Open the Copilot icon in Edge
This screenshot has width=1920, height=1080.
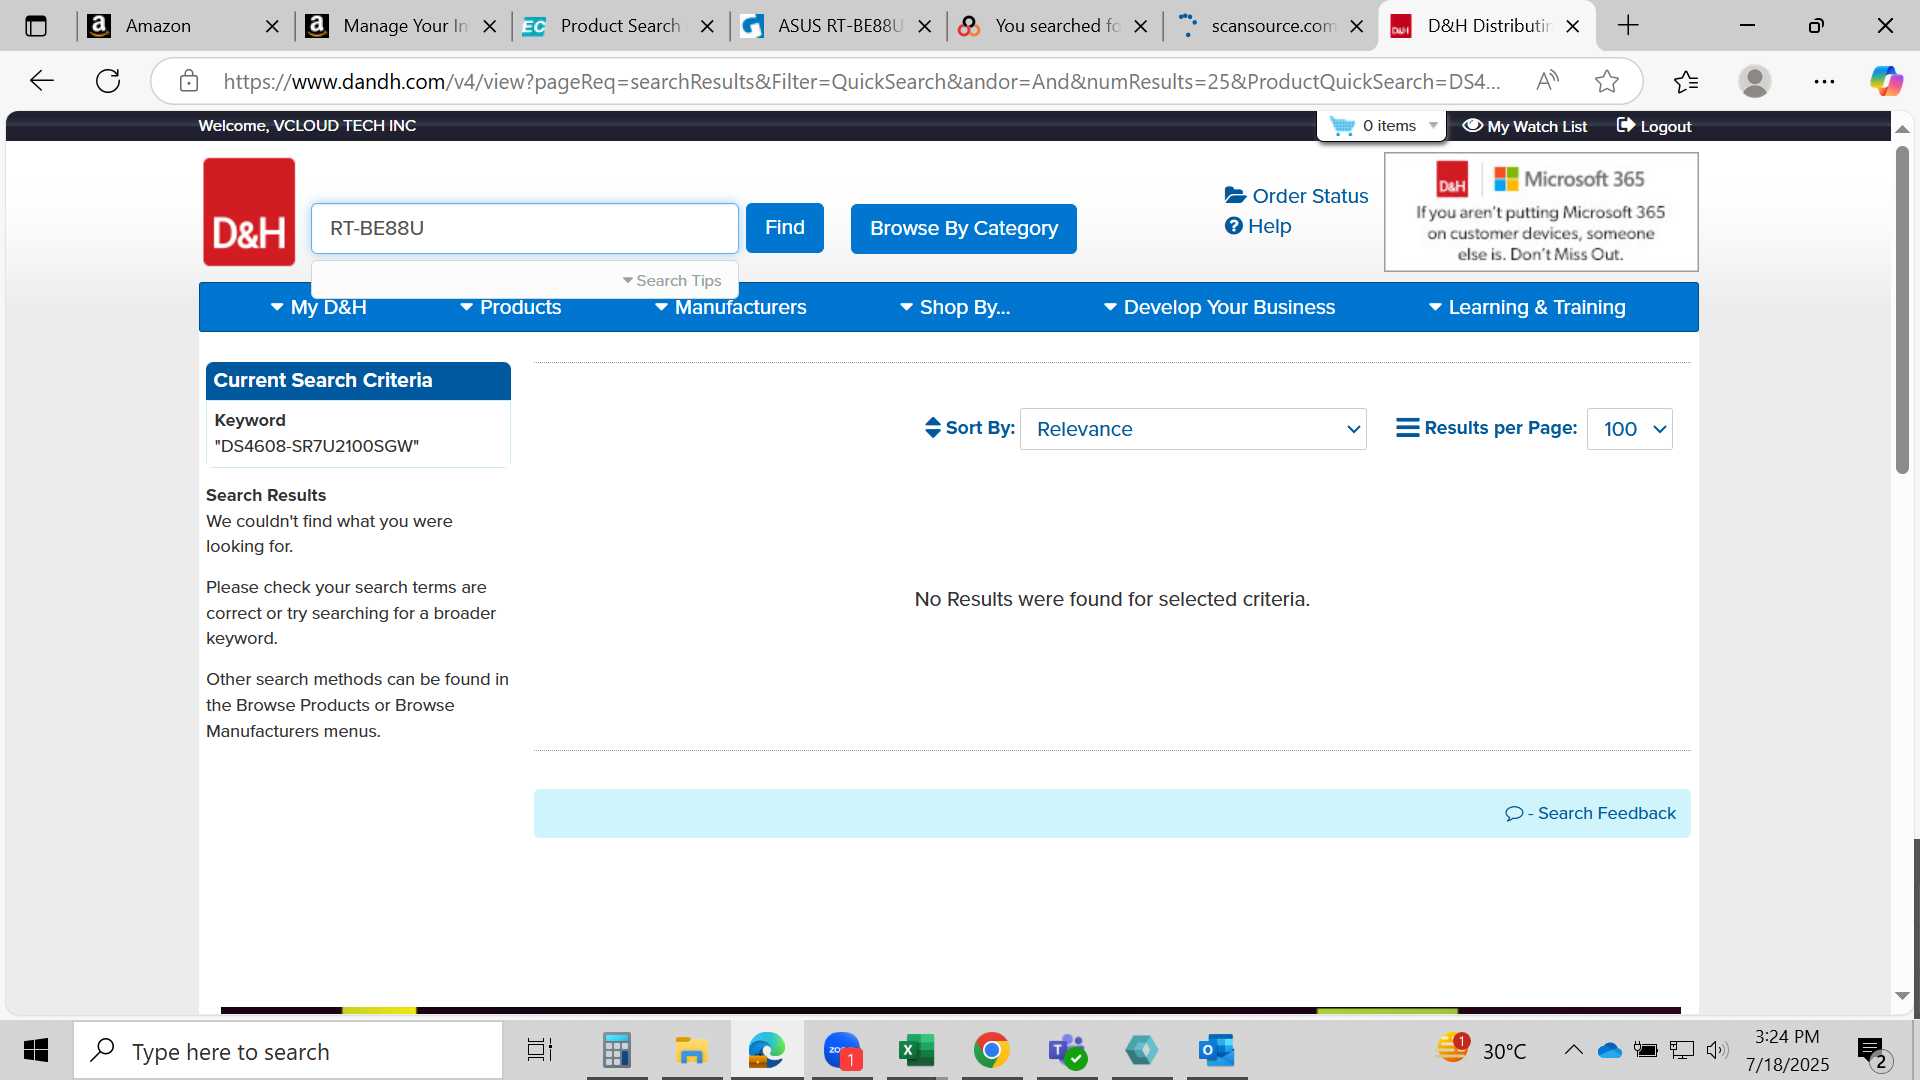click(1886, 81)
